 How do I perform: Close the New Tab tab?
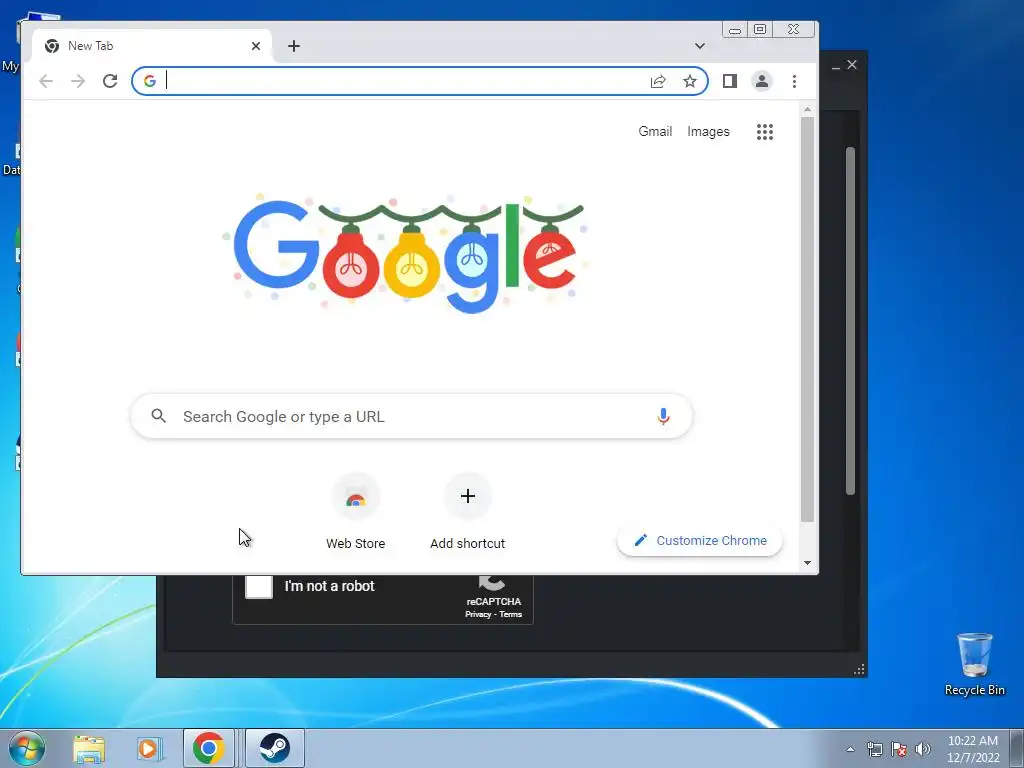(x=256, y=46)
